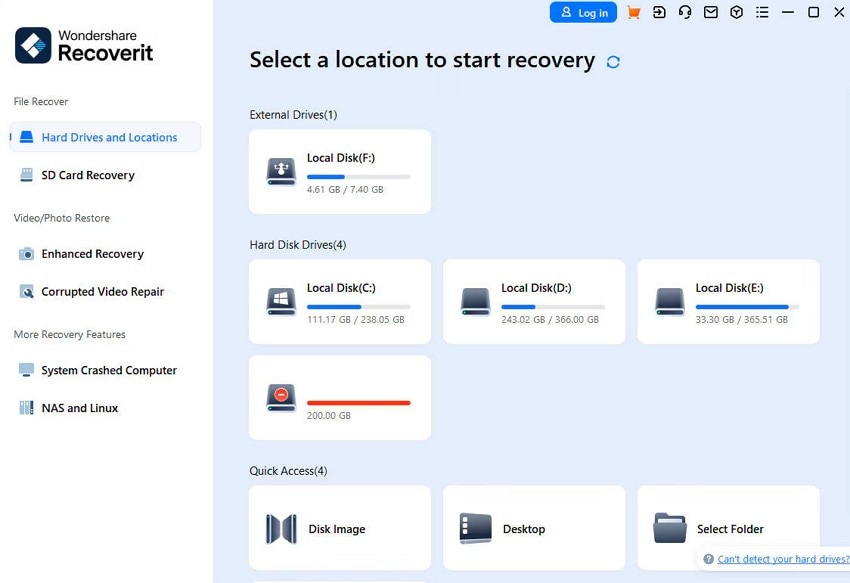
Task: Select the 200.00 GB lost partition card
Action: pyautogui.click(x=340, y=398)
